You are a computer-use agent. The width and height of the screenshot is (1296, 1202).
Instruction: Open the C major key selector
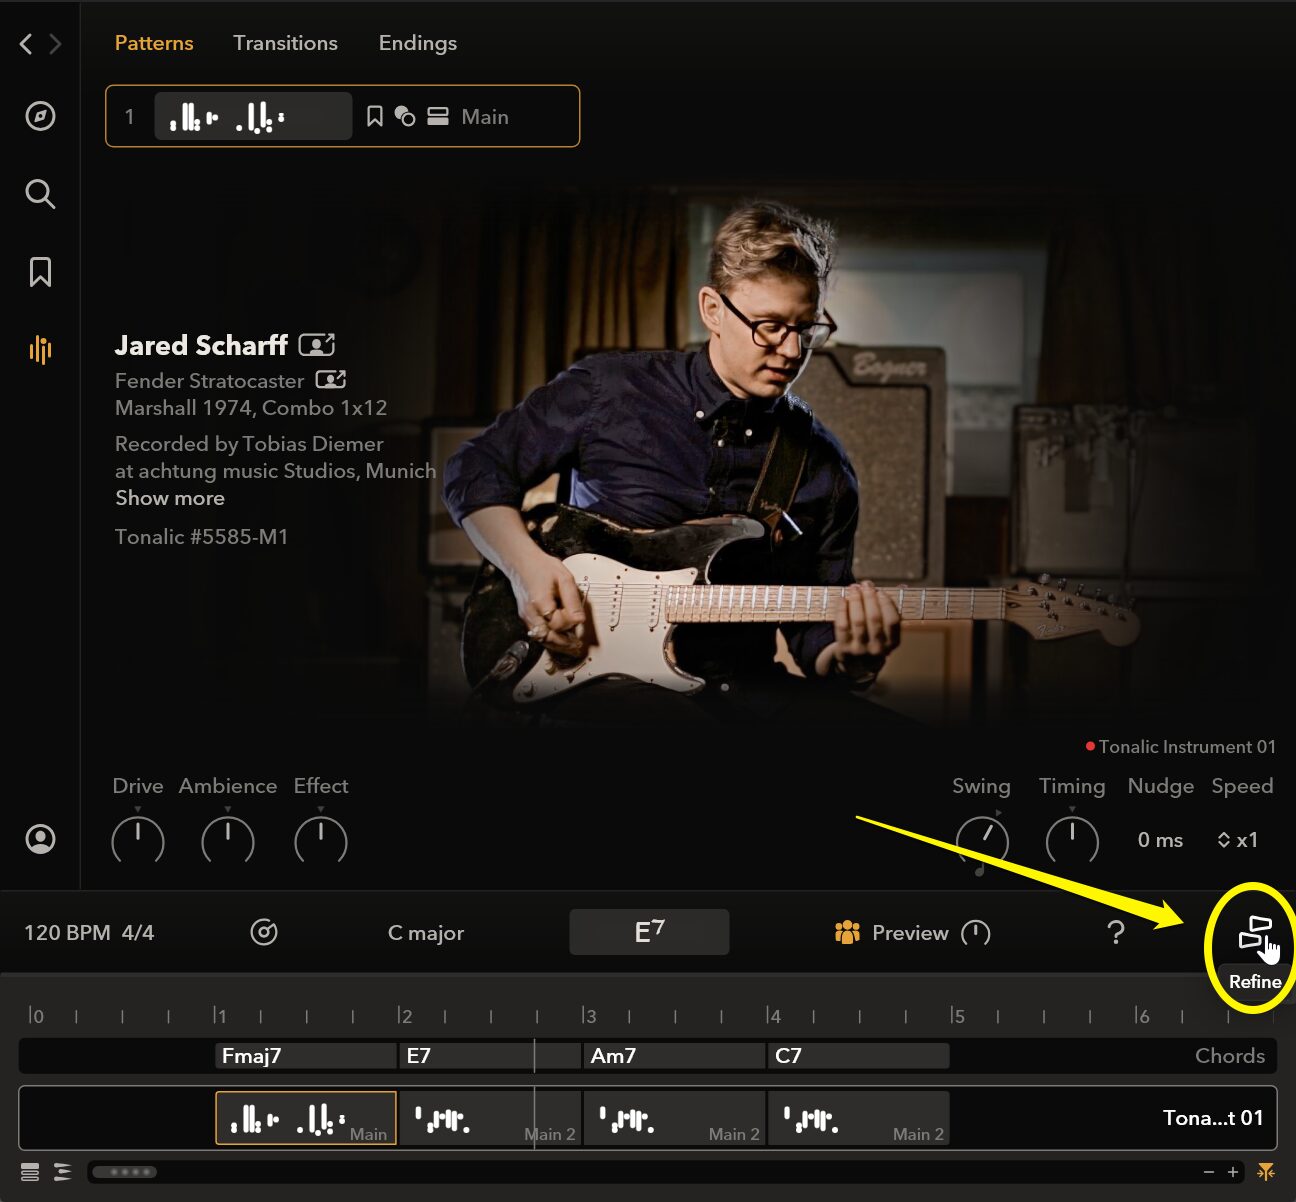[x=426, y=933]
